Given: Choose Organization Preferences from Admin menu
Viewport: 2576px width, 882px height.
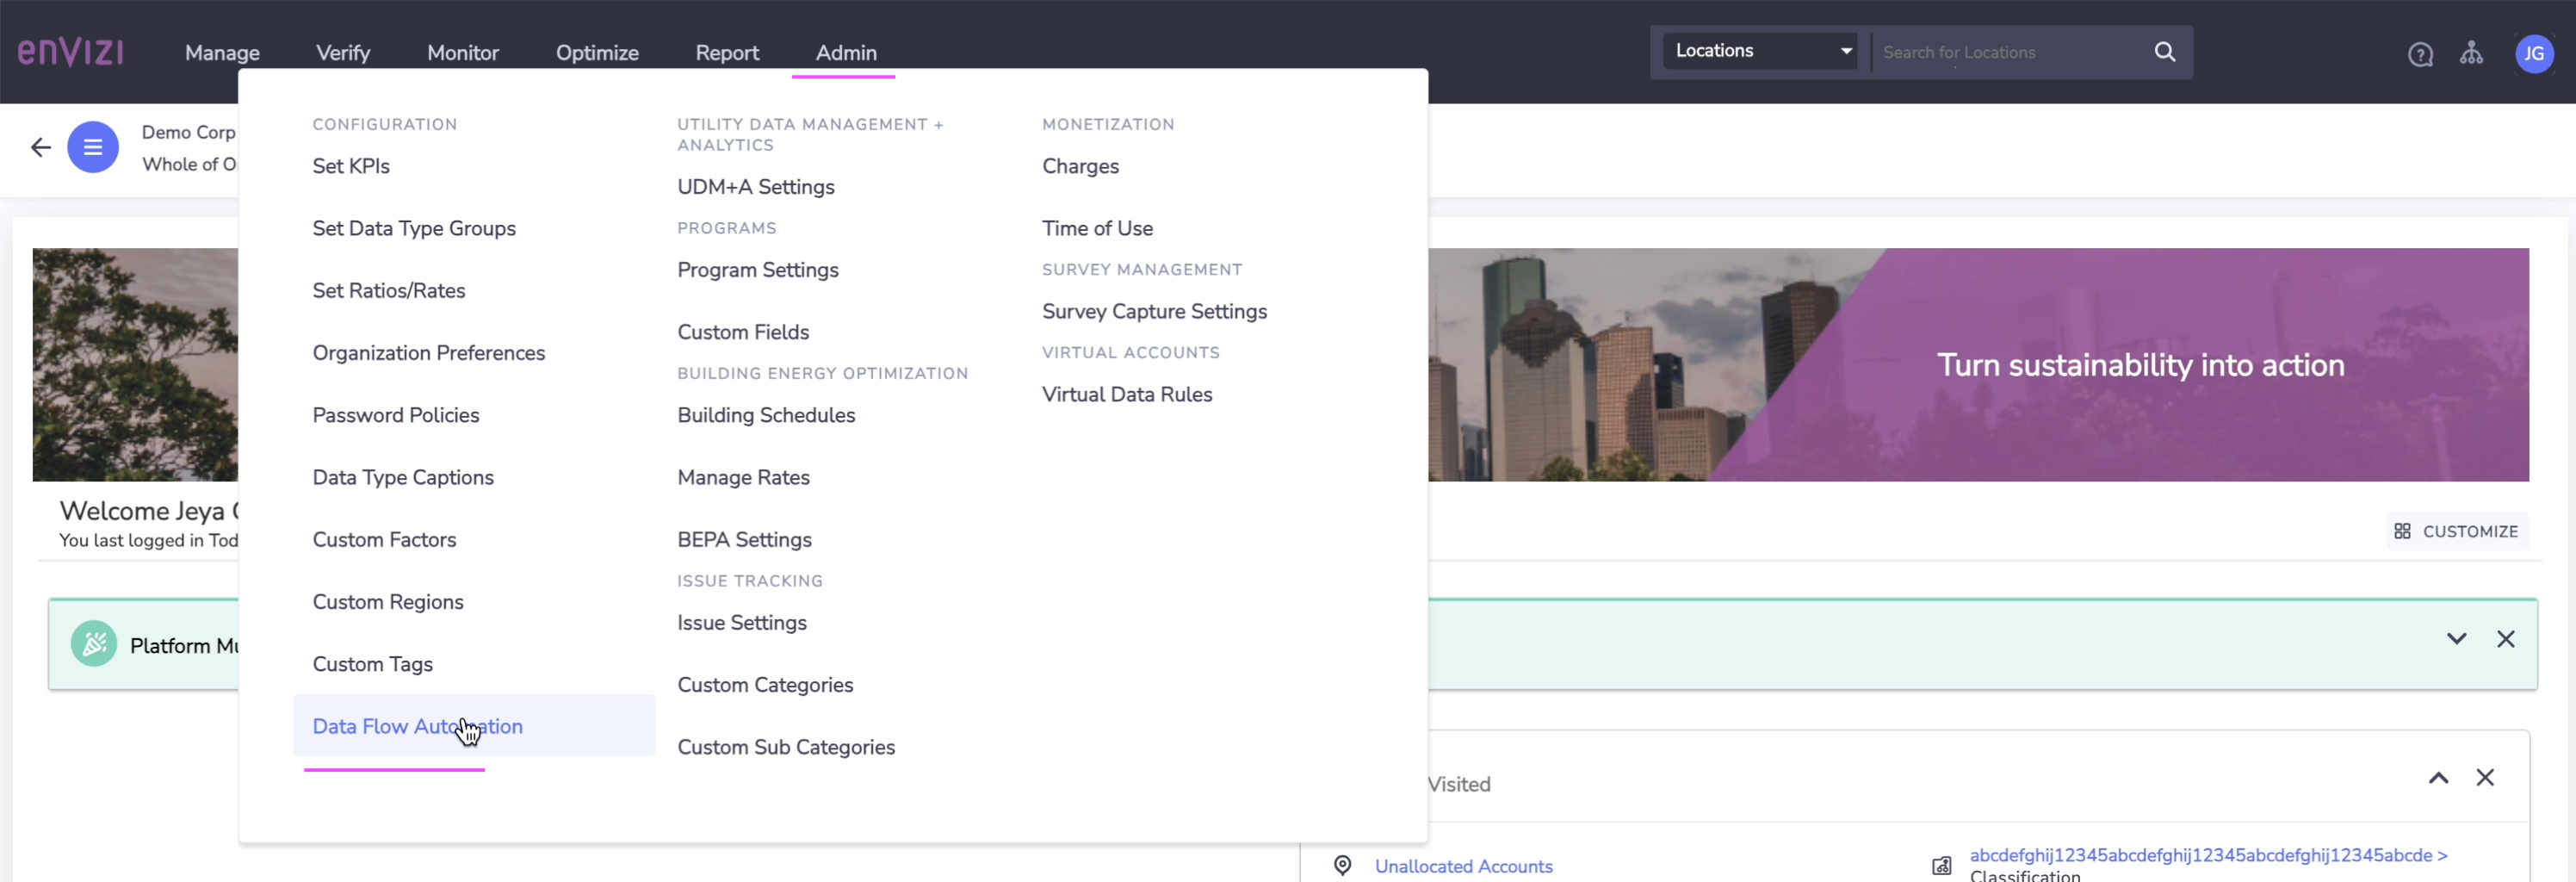Looking at the screenshot, I should point(428,353).
